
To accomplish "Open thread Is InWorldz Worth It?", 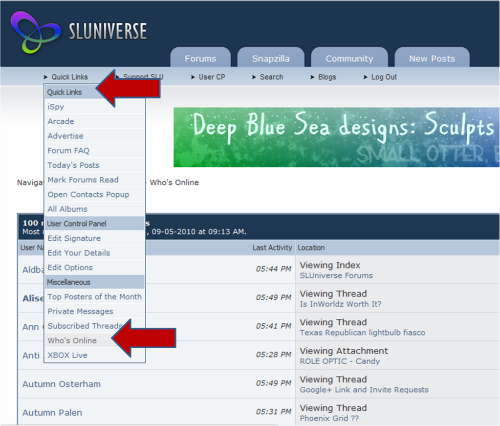I will pos(340,304).
